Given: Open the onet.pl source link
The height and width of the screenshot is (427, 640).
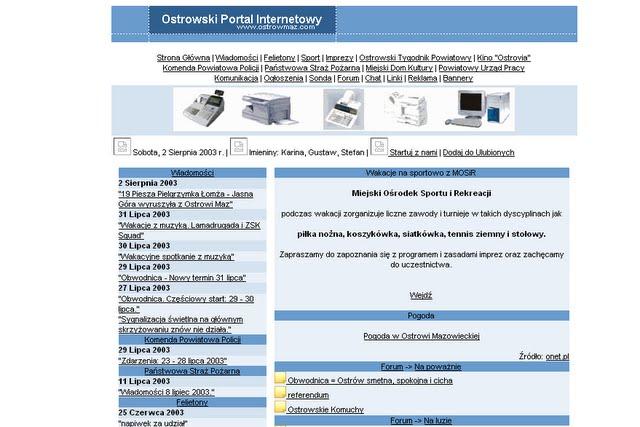Looking at the screenshot, I should [557, 356].
